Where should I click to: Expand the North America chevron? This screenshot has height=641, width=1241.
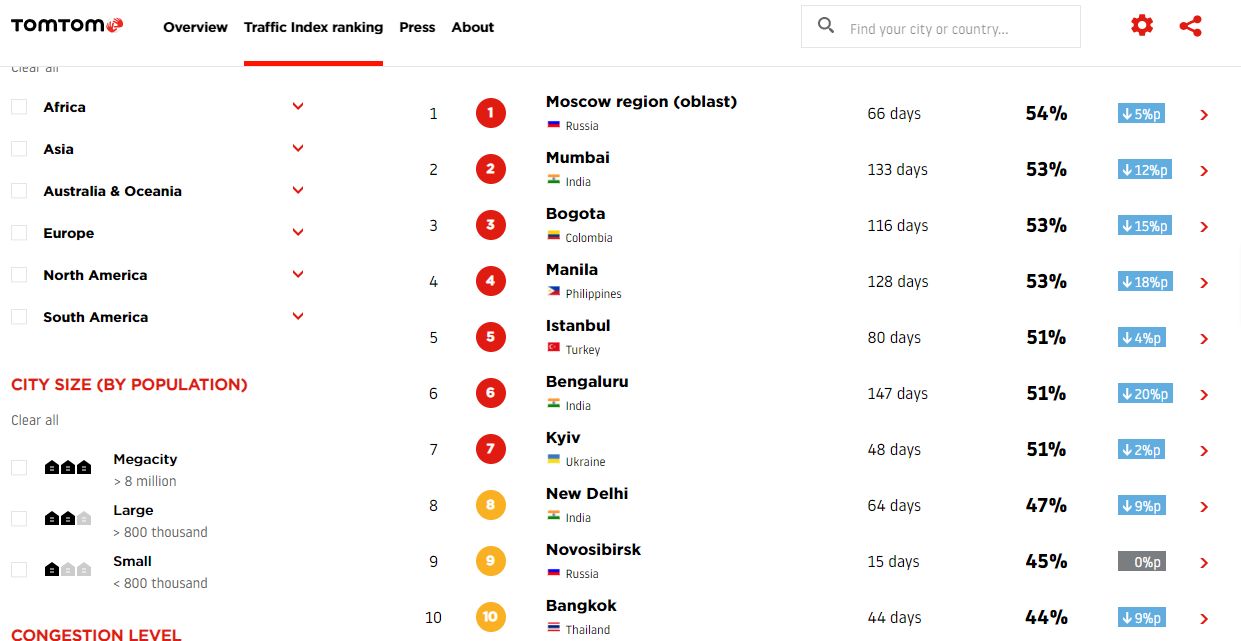click(298, 274)
